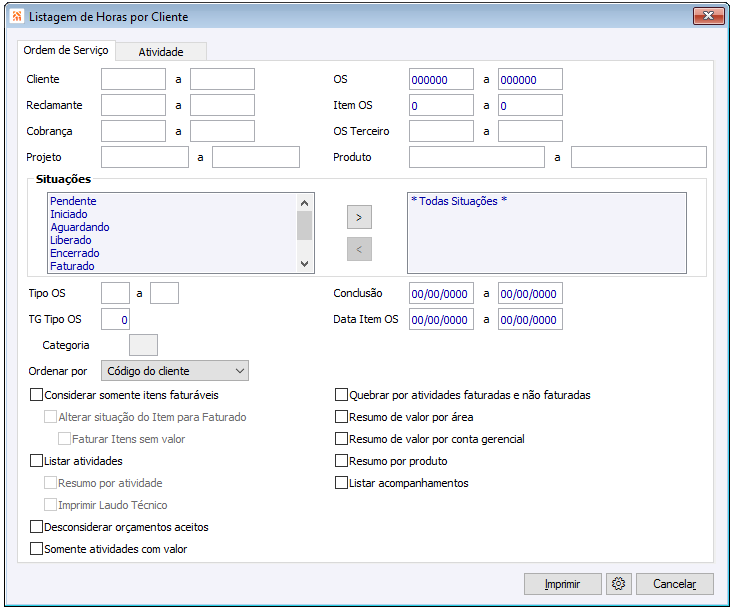Image resolution: width=735 pixels, height=613 pixels.
Task: Open the Ordenar por dropdown
Action: [175, 371]
